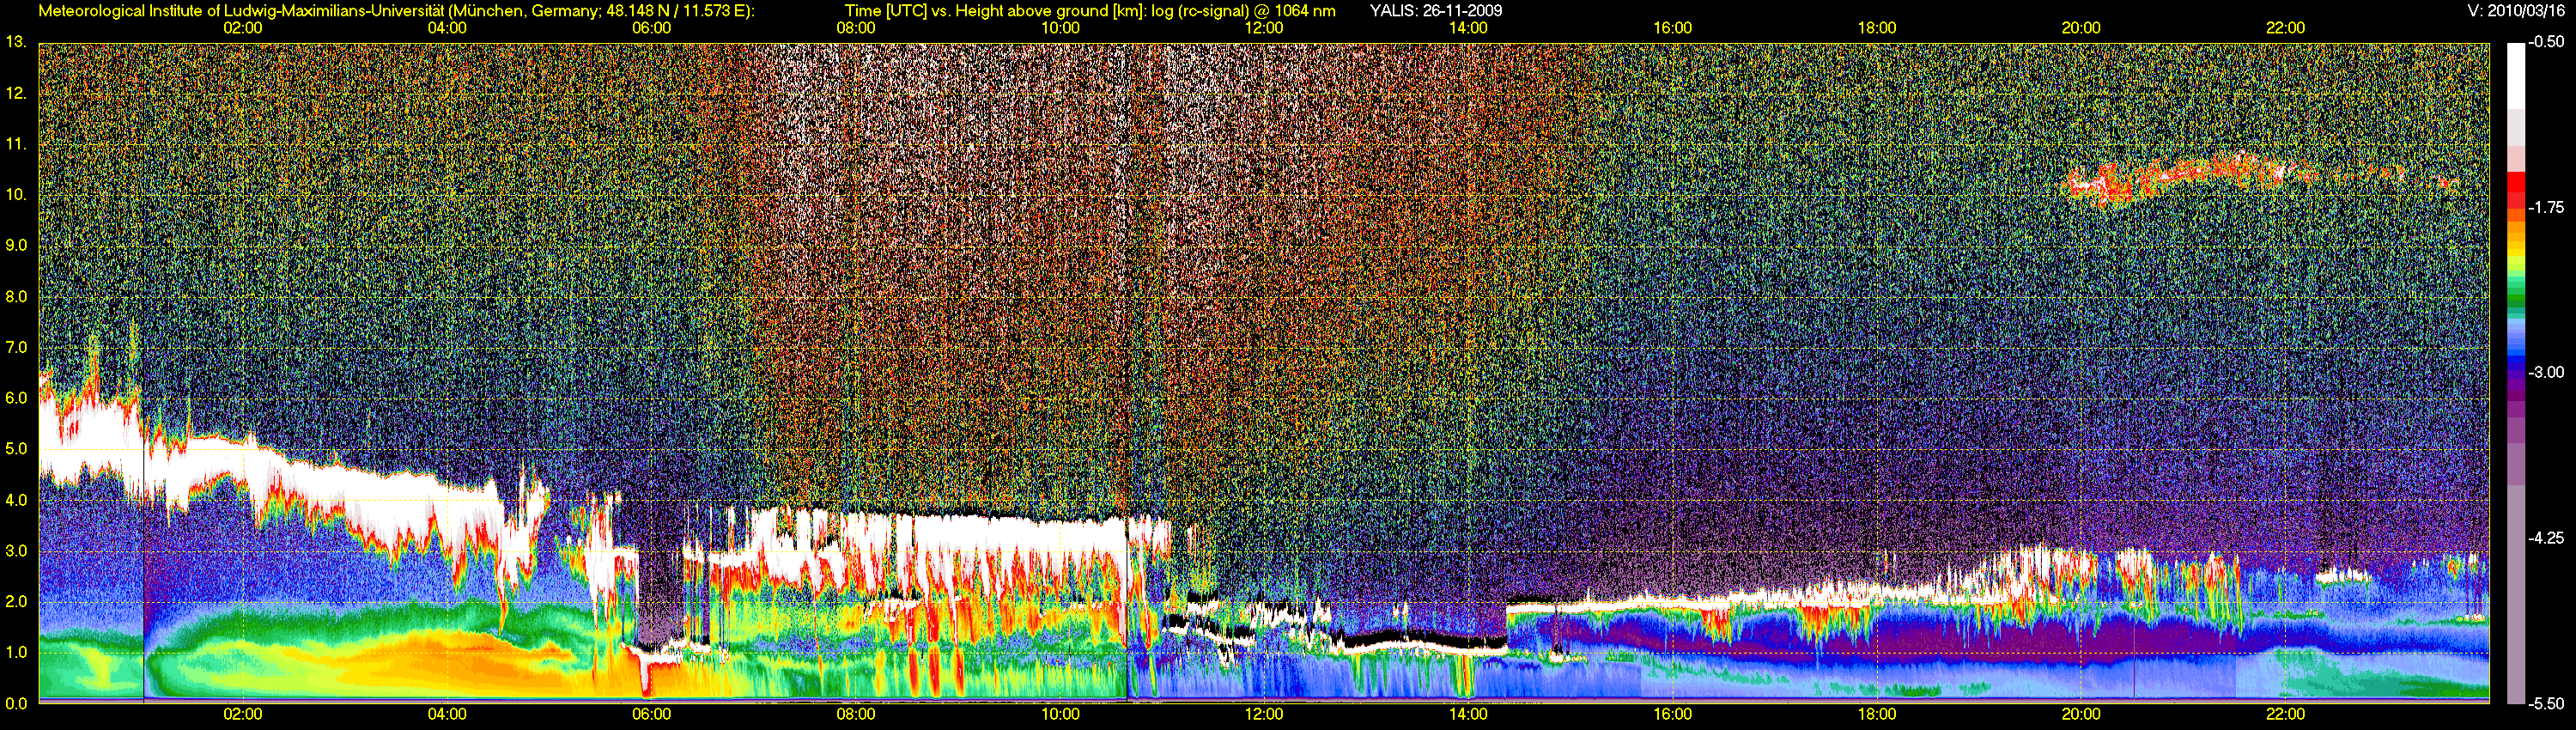Pick the 06:00 tick label on the bottom axis

(651, 714)
